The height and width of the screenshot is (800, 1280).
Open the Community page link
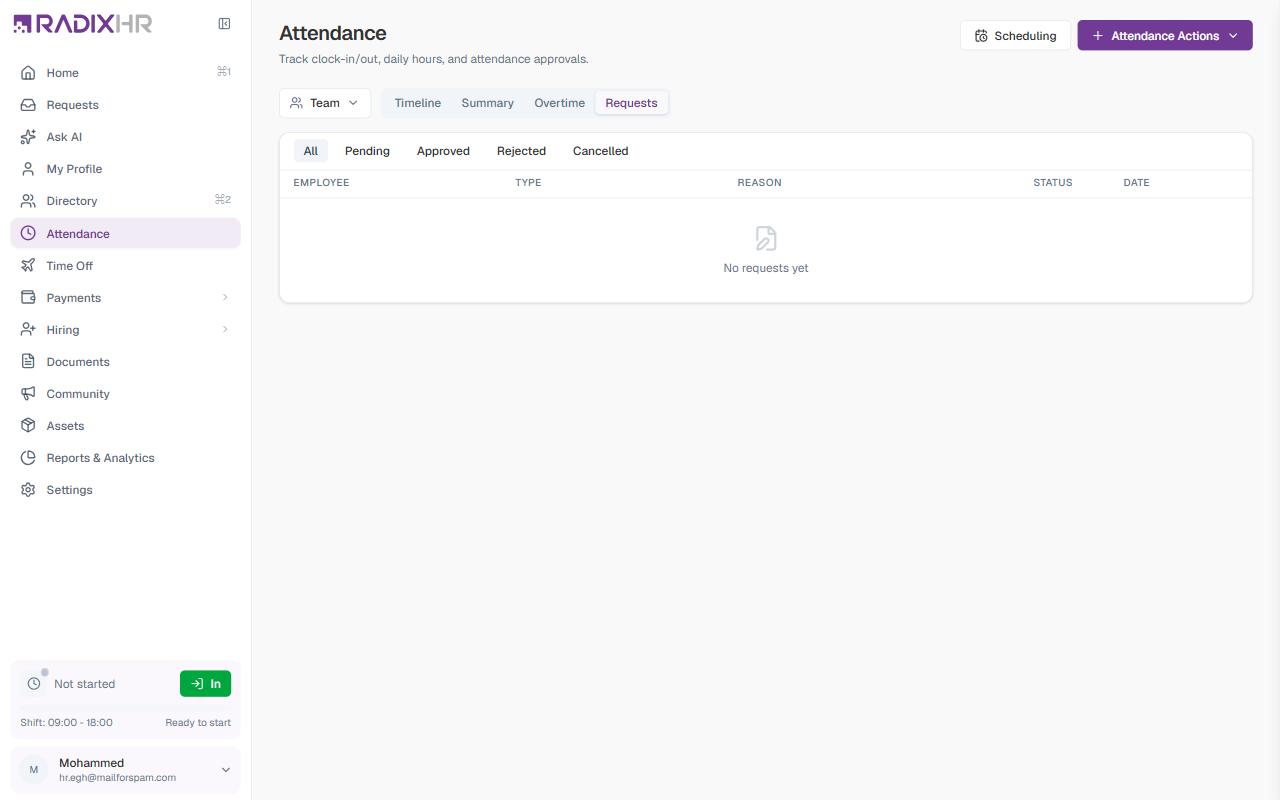click(x=125, y=394)
